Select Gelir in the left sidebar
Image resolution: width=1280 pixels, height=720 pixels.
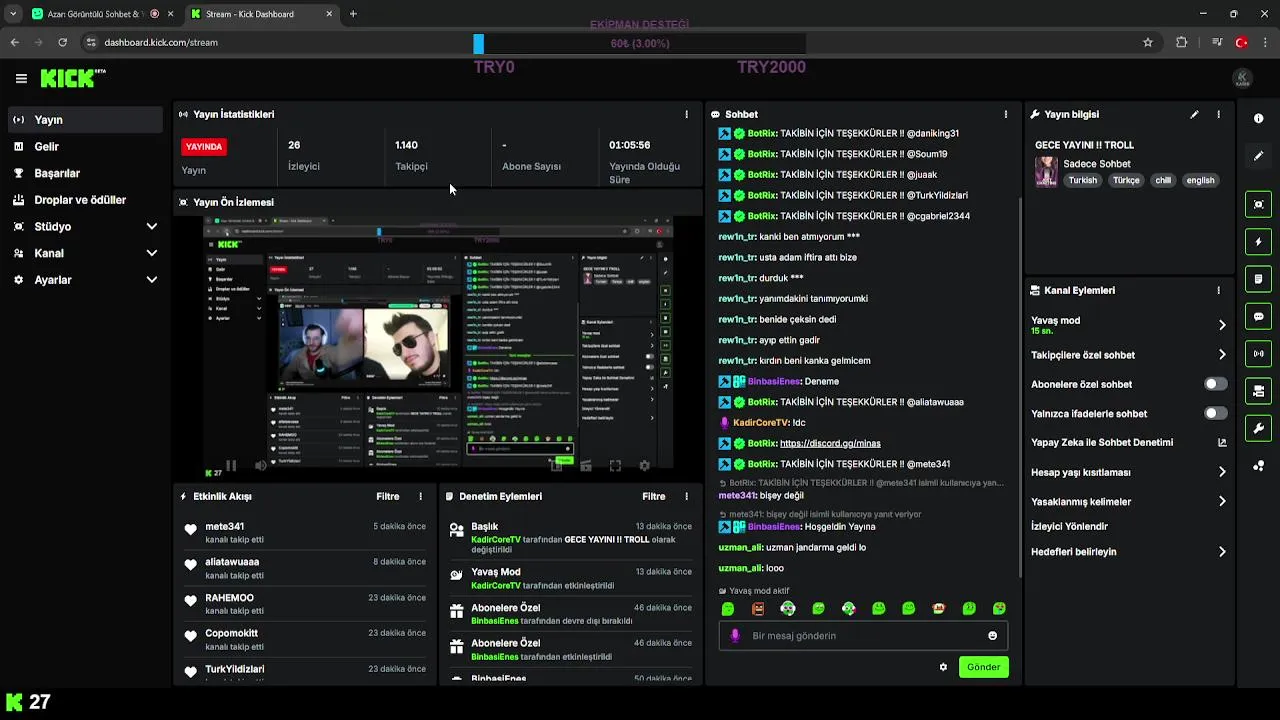tap(85, 146)
